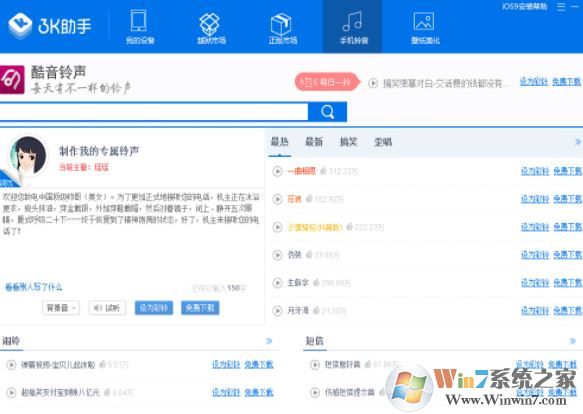Image resolution: width=583 pixels, height=414 pixels.
Task: Click into the ringtone search field
Action: coord(154,112)
